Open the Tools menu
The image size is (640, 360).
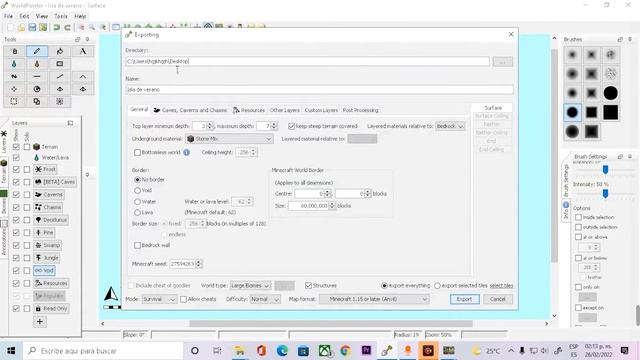click(x=61, y=16)
